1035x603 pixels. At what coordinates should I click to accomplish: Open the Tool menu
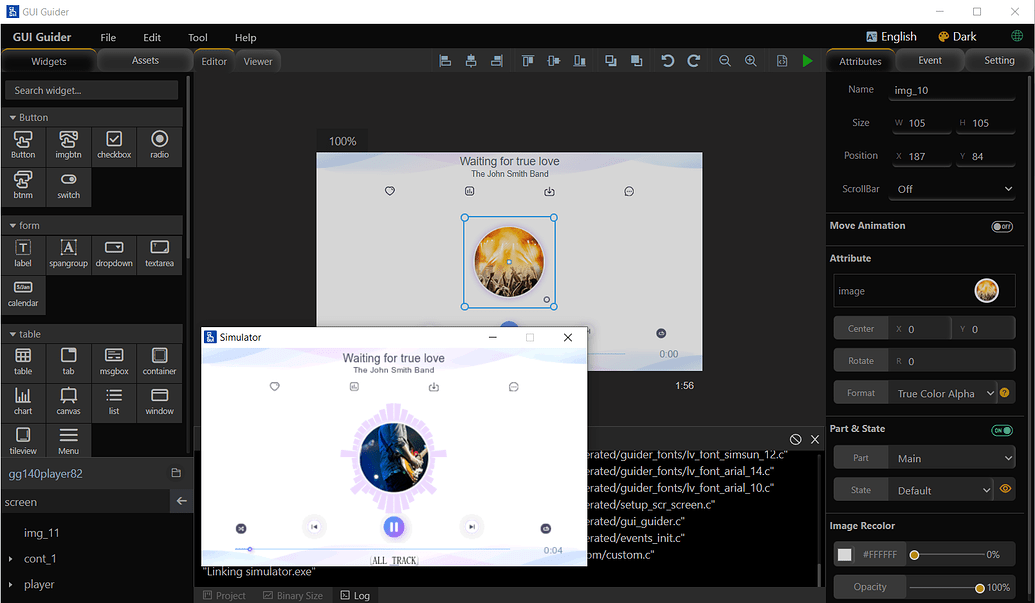click(197, 37)
